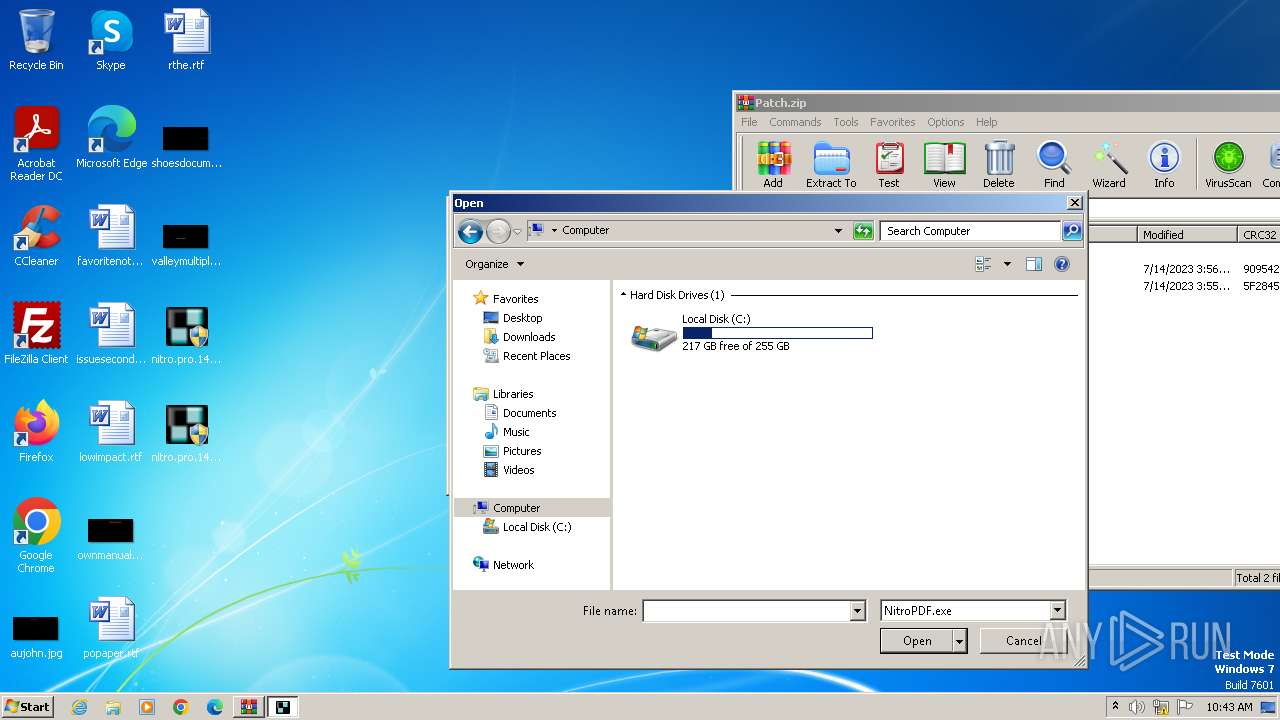1280x720 pixels.
Task: Open the Organize dropdown menu
Action: 494,264
